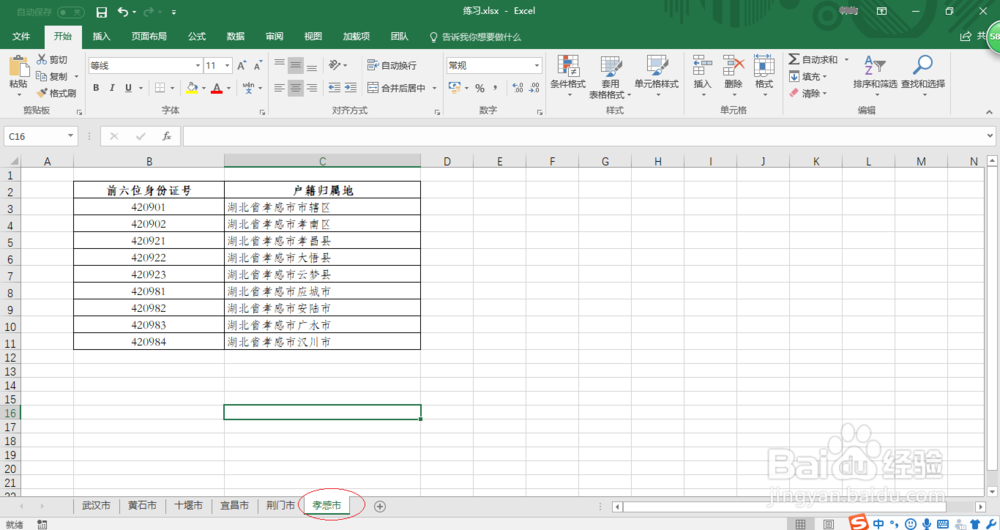Toggle middle vertical alignment
1000x530 pixels.
pos(295,65)
